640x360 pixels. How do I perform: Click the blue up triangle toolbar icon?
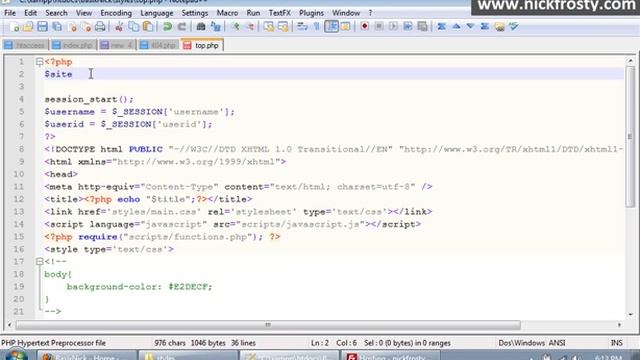click(x=456, y=27)
